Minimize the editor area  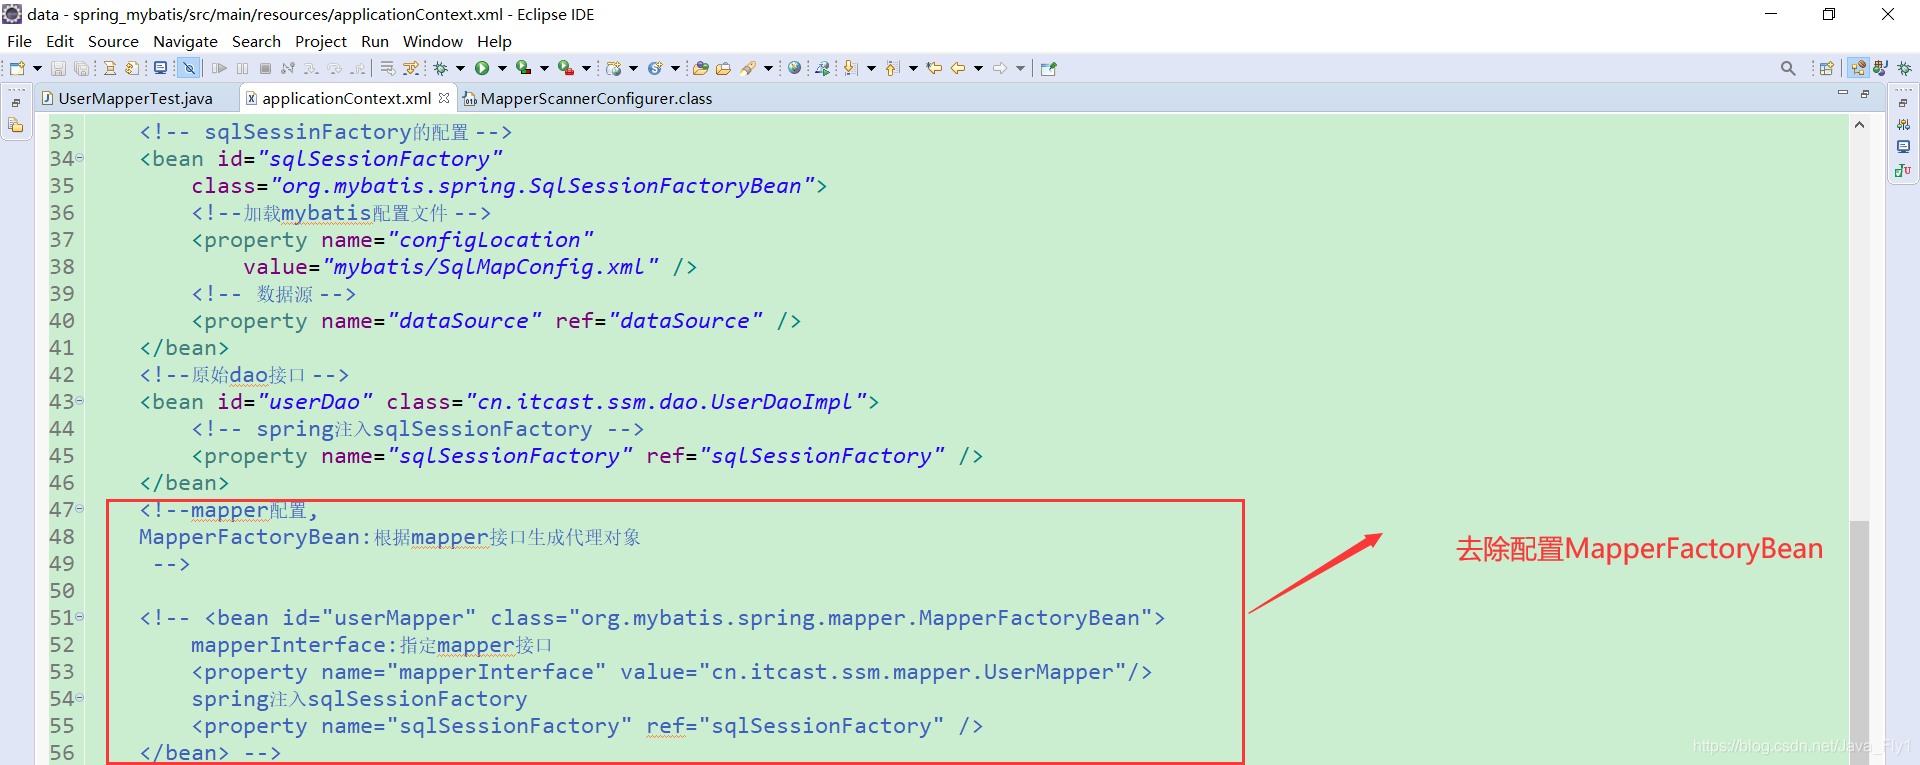[1842, 93]
